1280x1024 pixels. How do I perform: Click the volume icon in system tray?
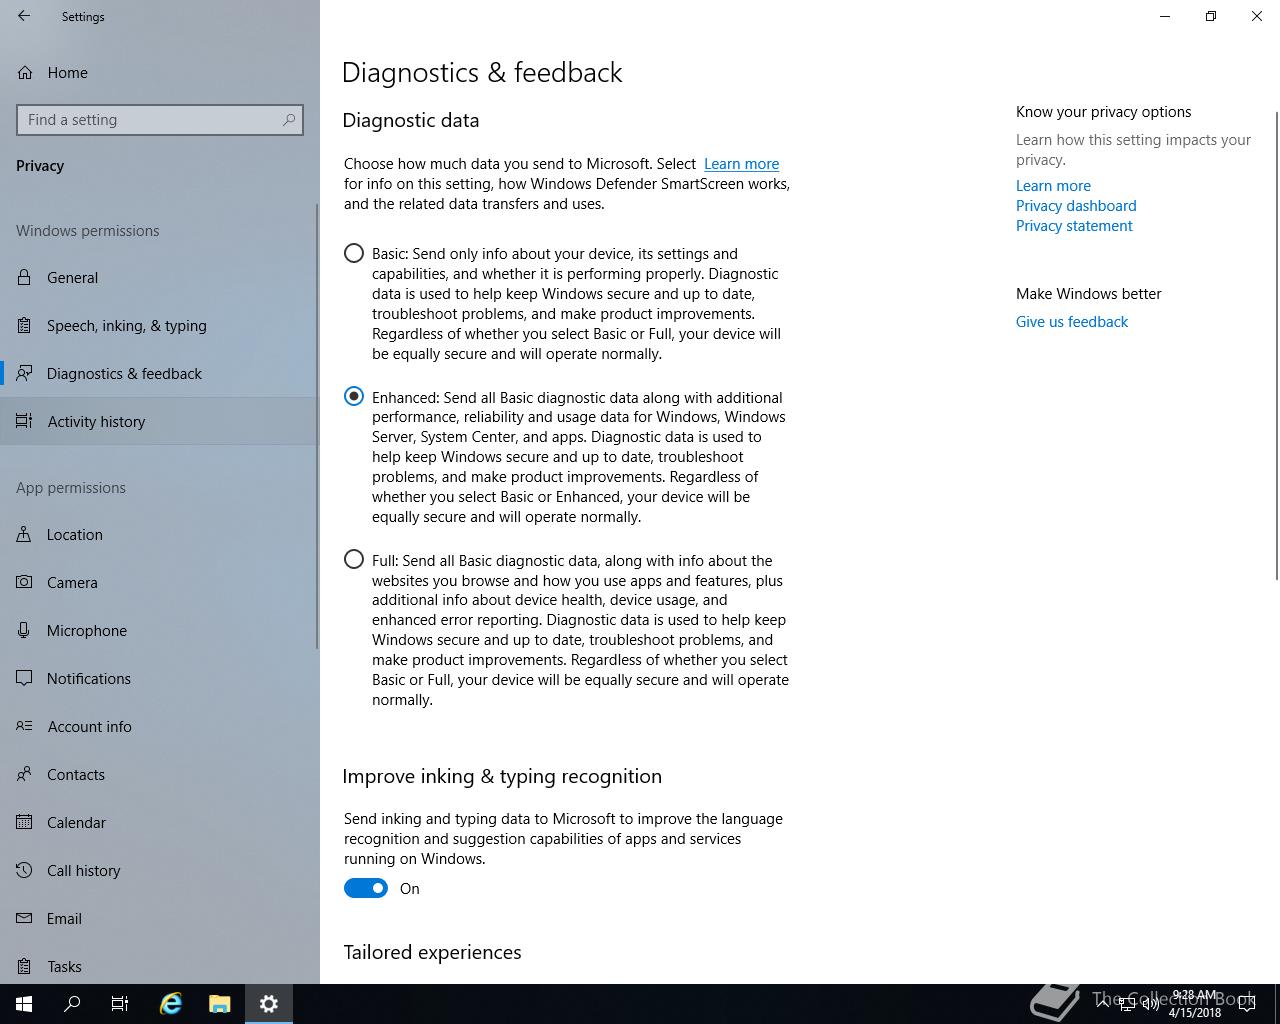pos(1150,1005)
